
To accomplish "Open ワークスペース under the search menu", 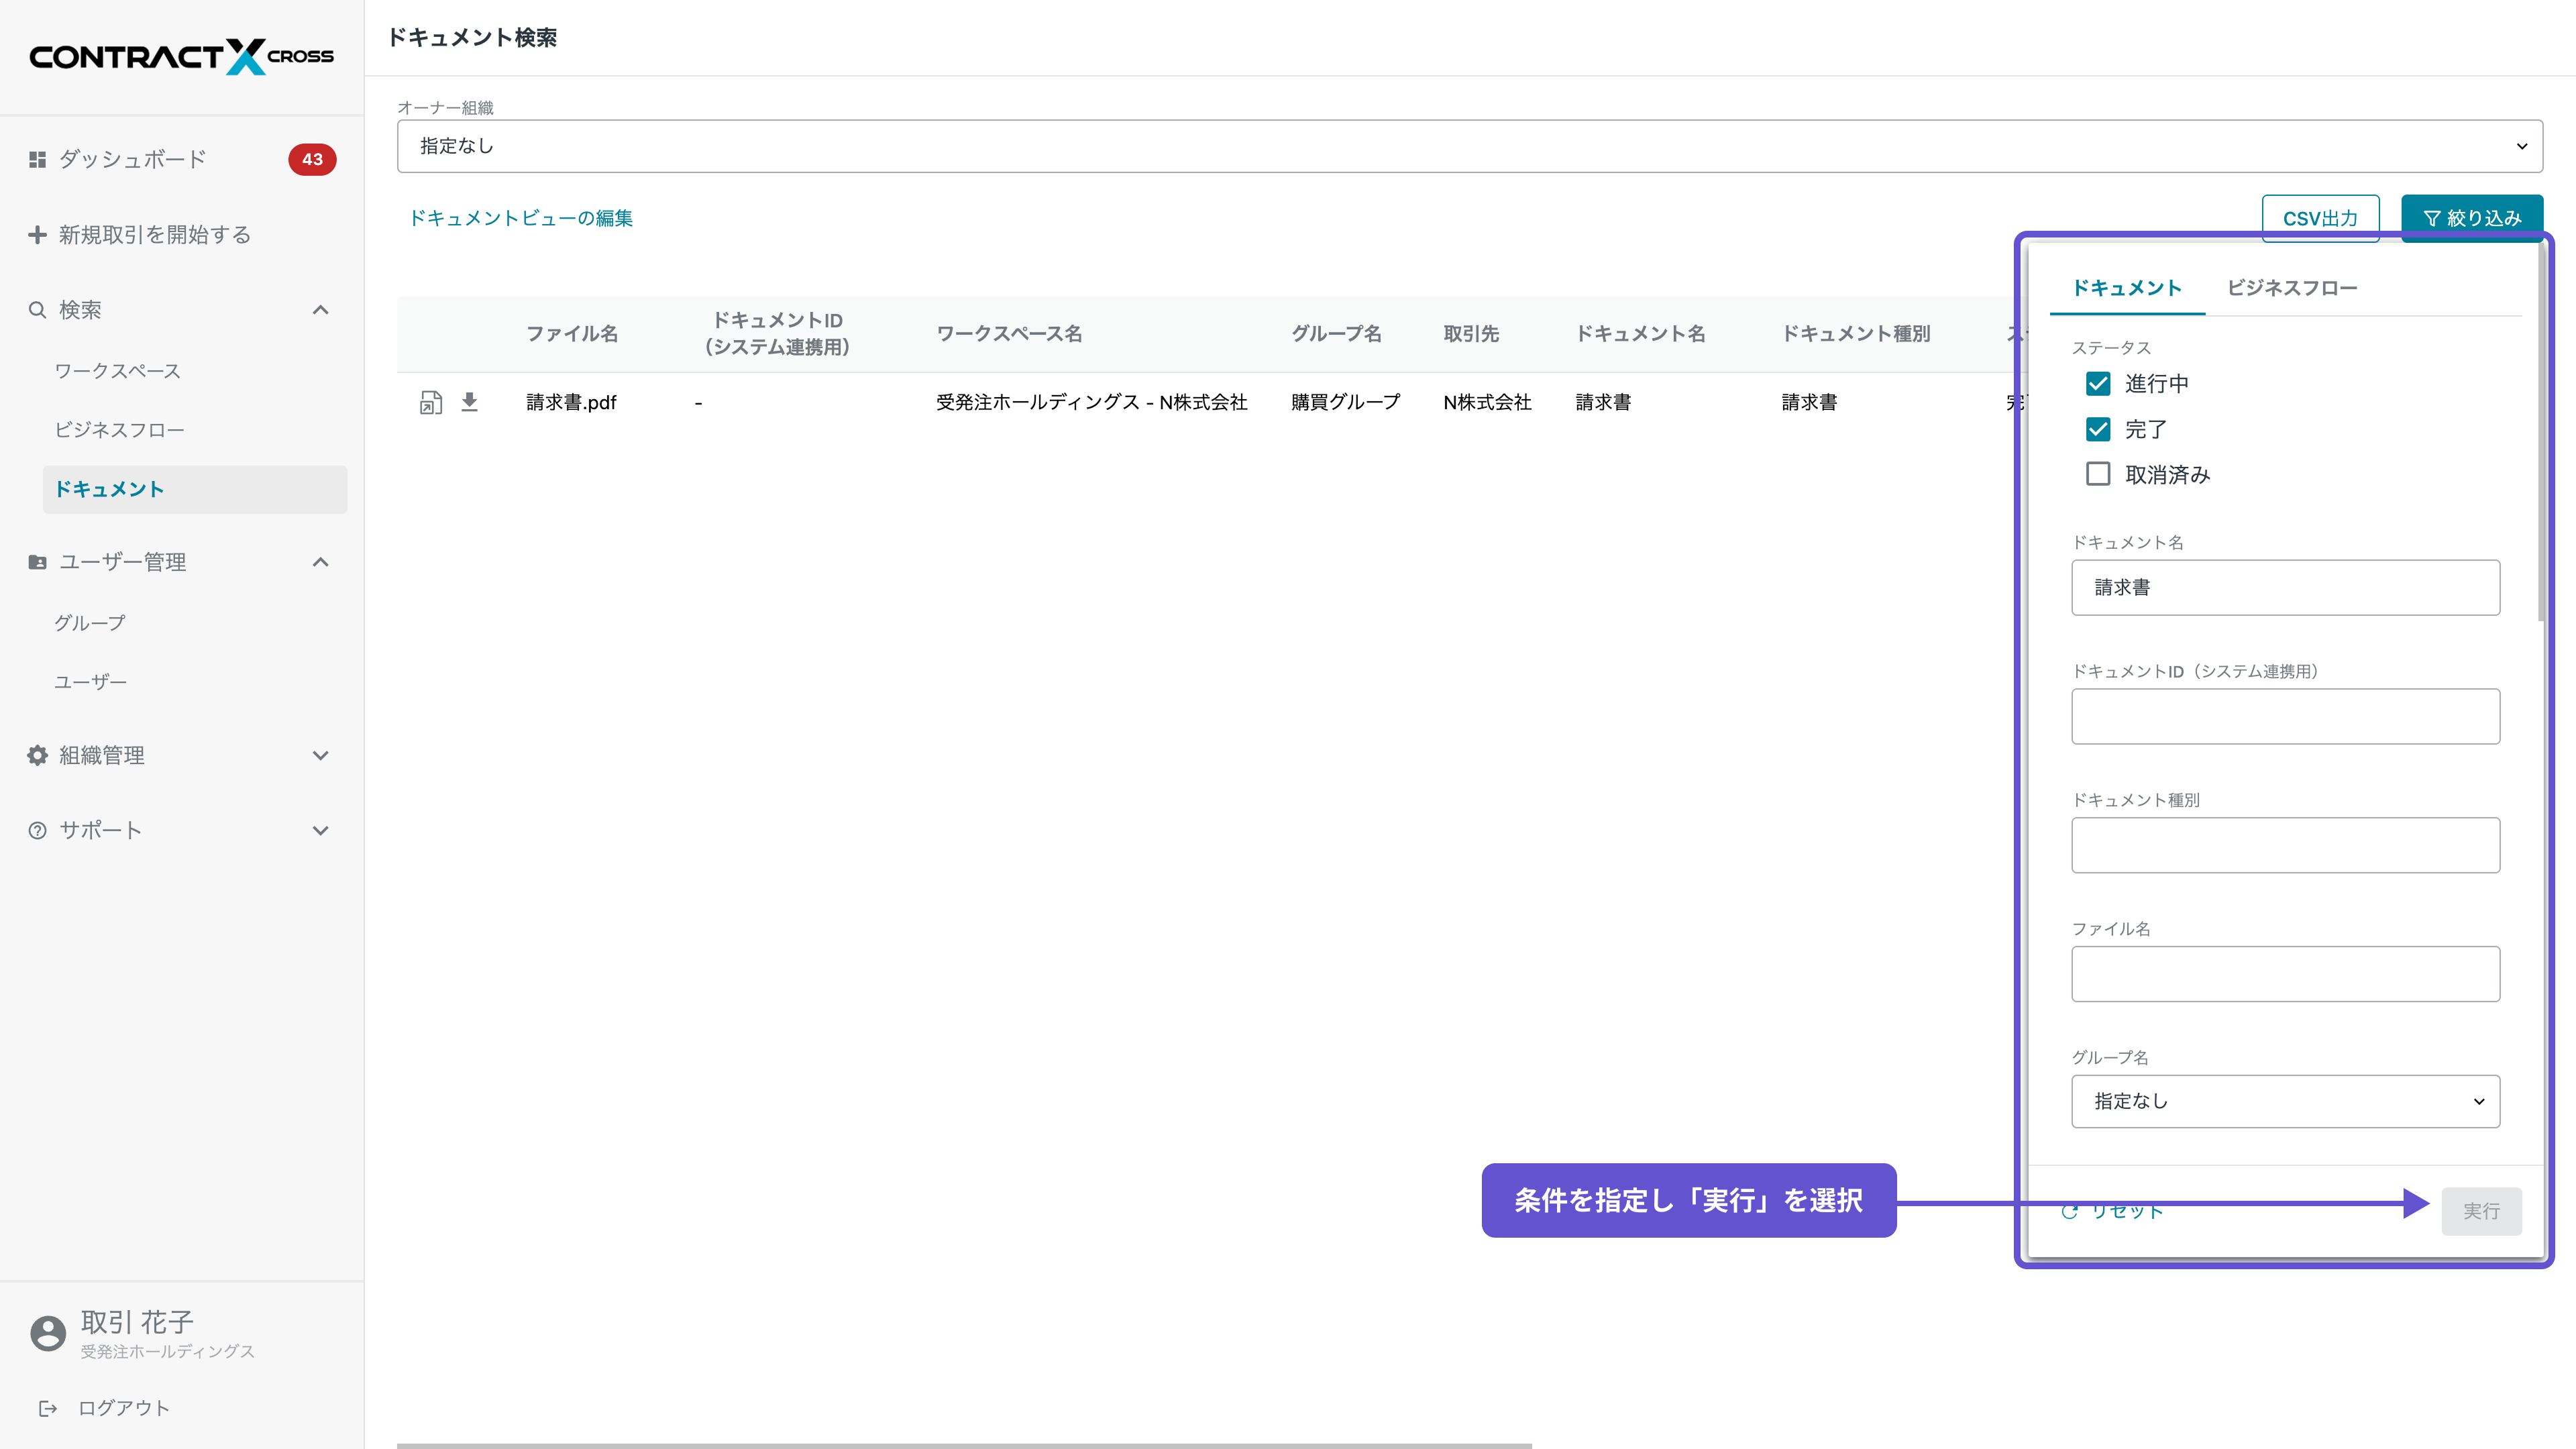I will pyautogui.click(x=117, y=371).
